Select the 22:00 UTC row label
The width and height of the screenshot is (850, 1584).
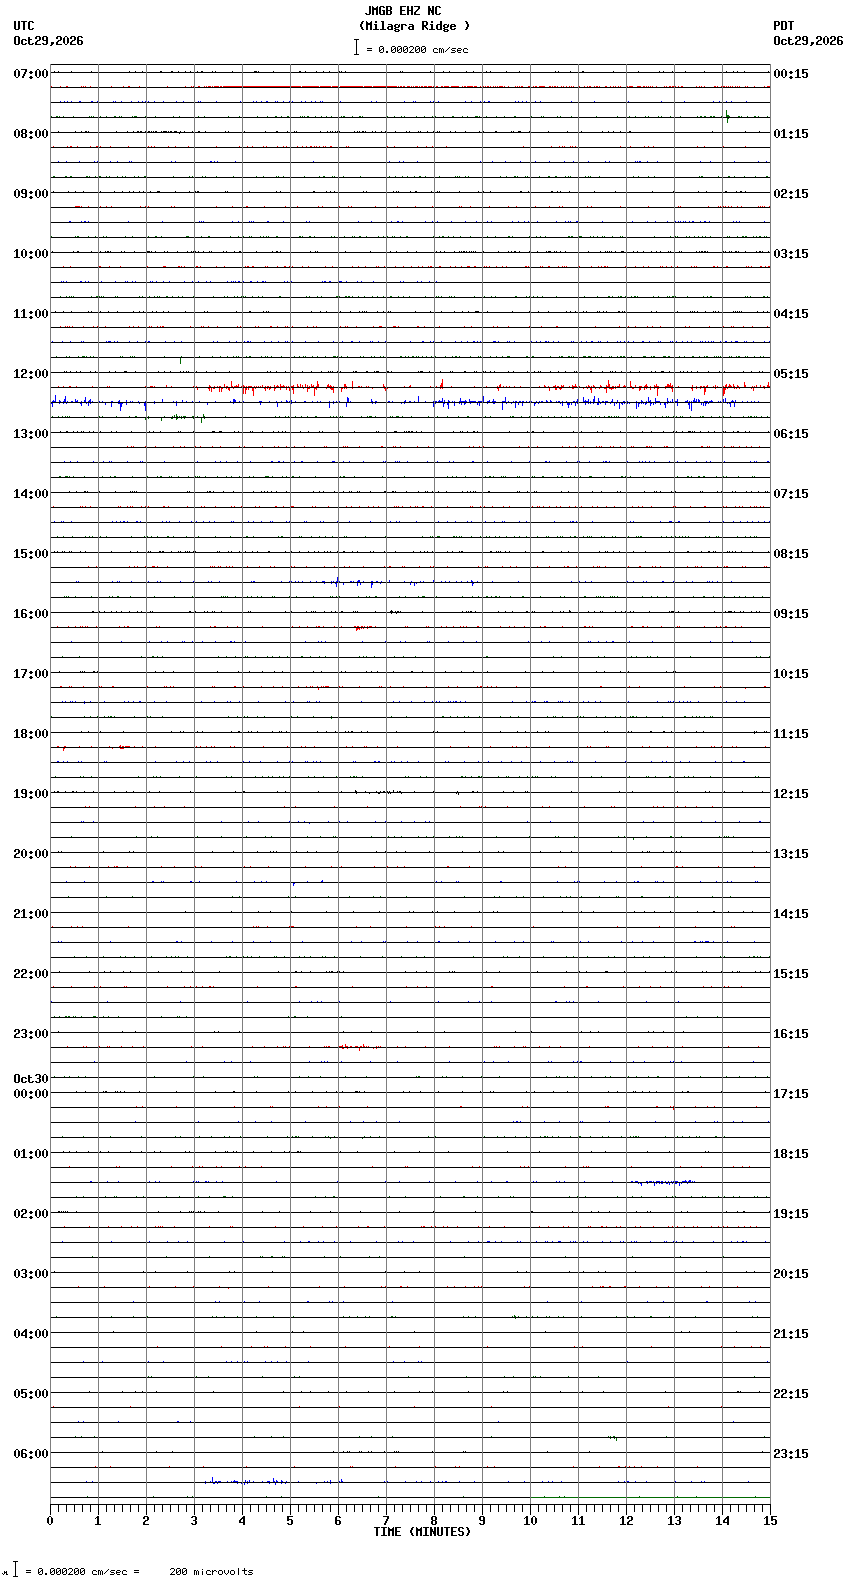point(31,974)
